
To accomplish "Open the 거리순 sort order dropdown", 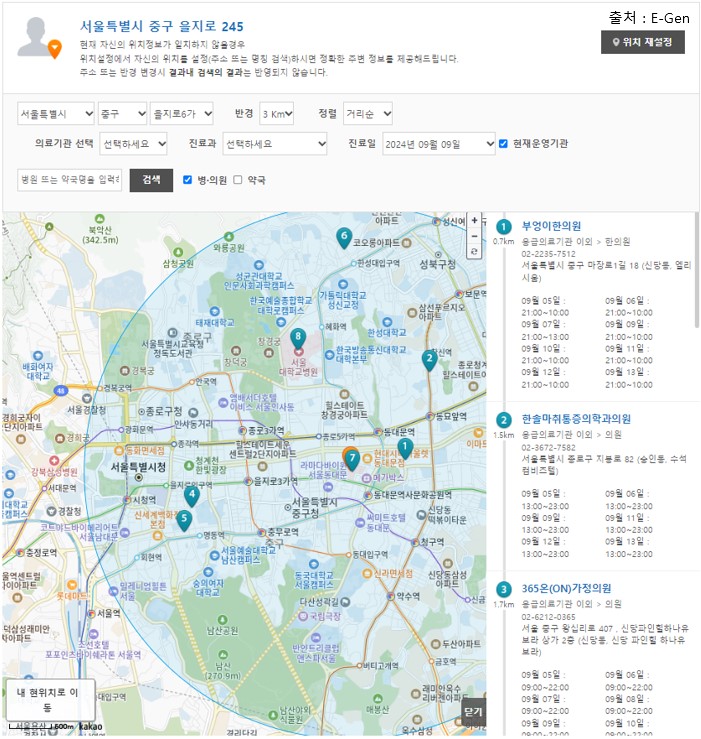I will 367,114.
